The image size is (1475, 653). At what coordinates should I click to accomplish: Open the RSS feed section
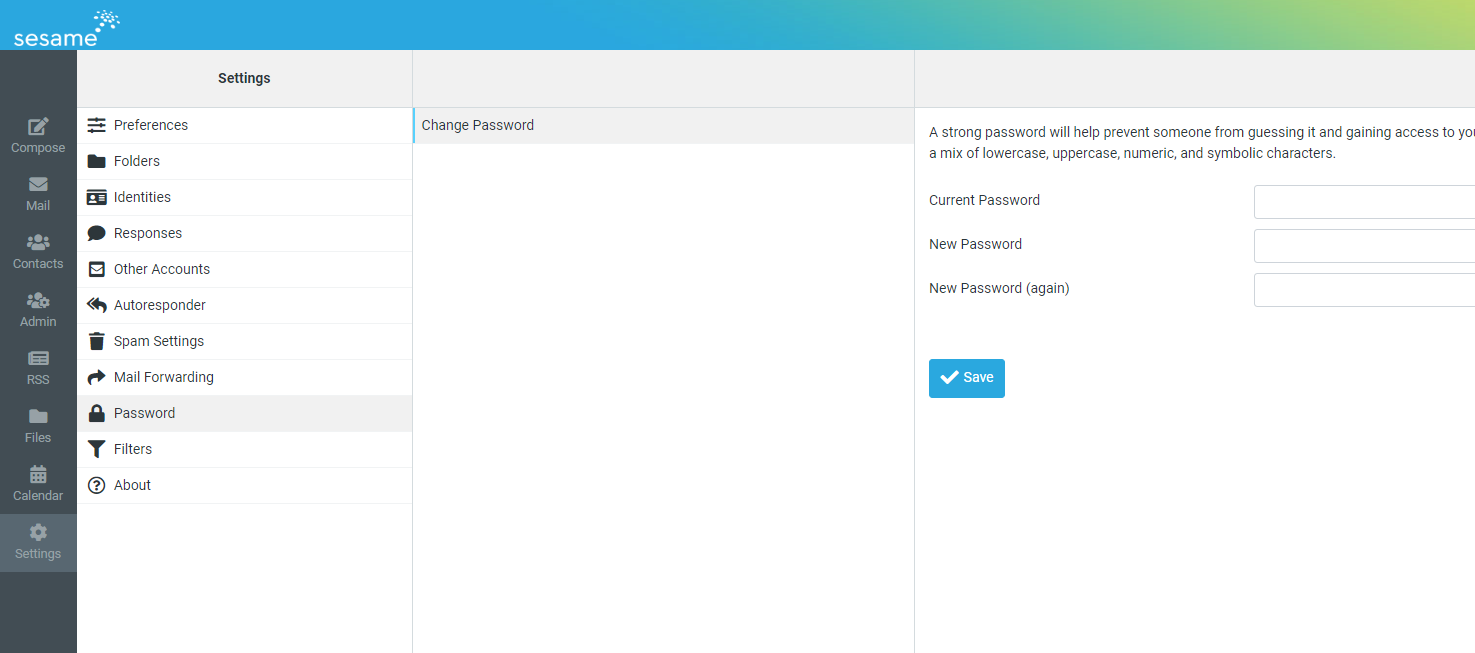pos(38,368)
